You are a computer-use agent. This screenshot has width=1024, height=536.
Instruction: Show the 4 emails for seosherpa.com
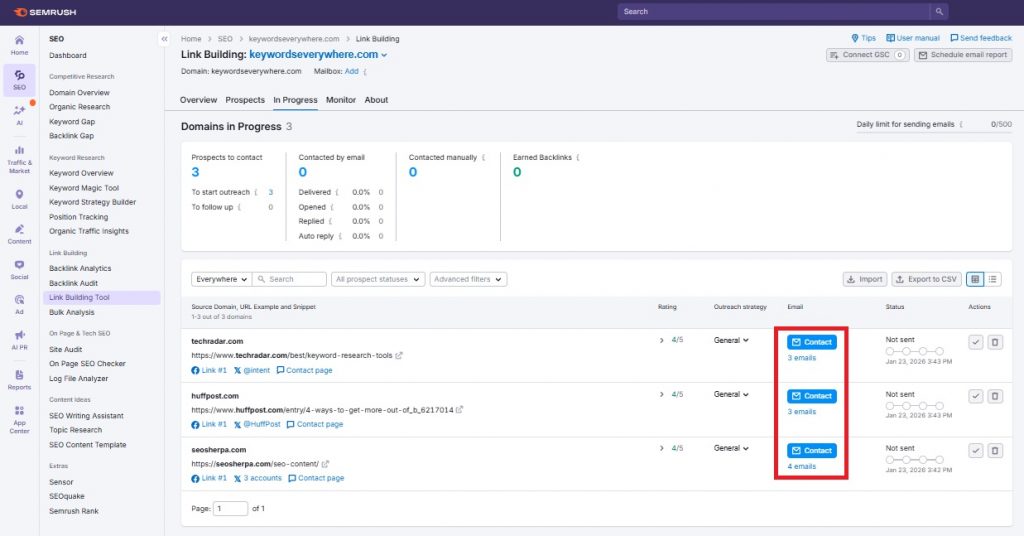pyautogui.click(x=801, y=467)
